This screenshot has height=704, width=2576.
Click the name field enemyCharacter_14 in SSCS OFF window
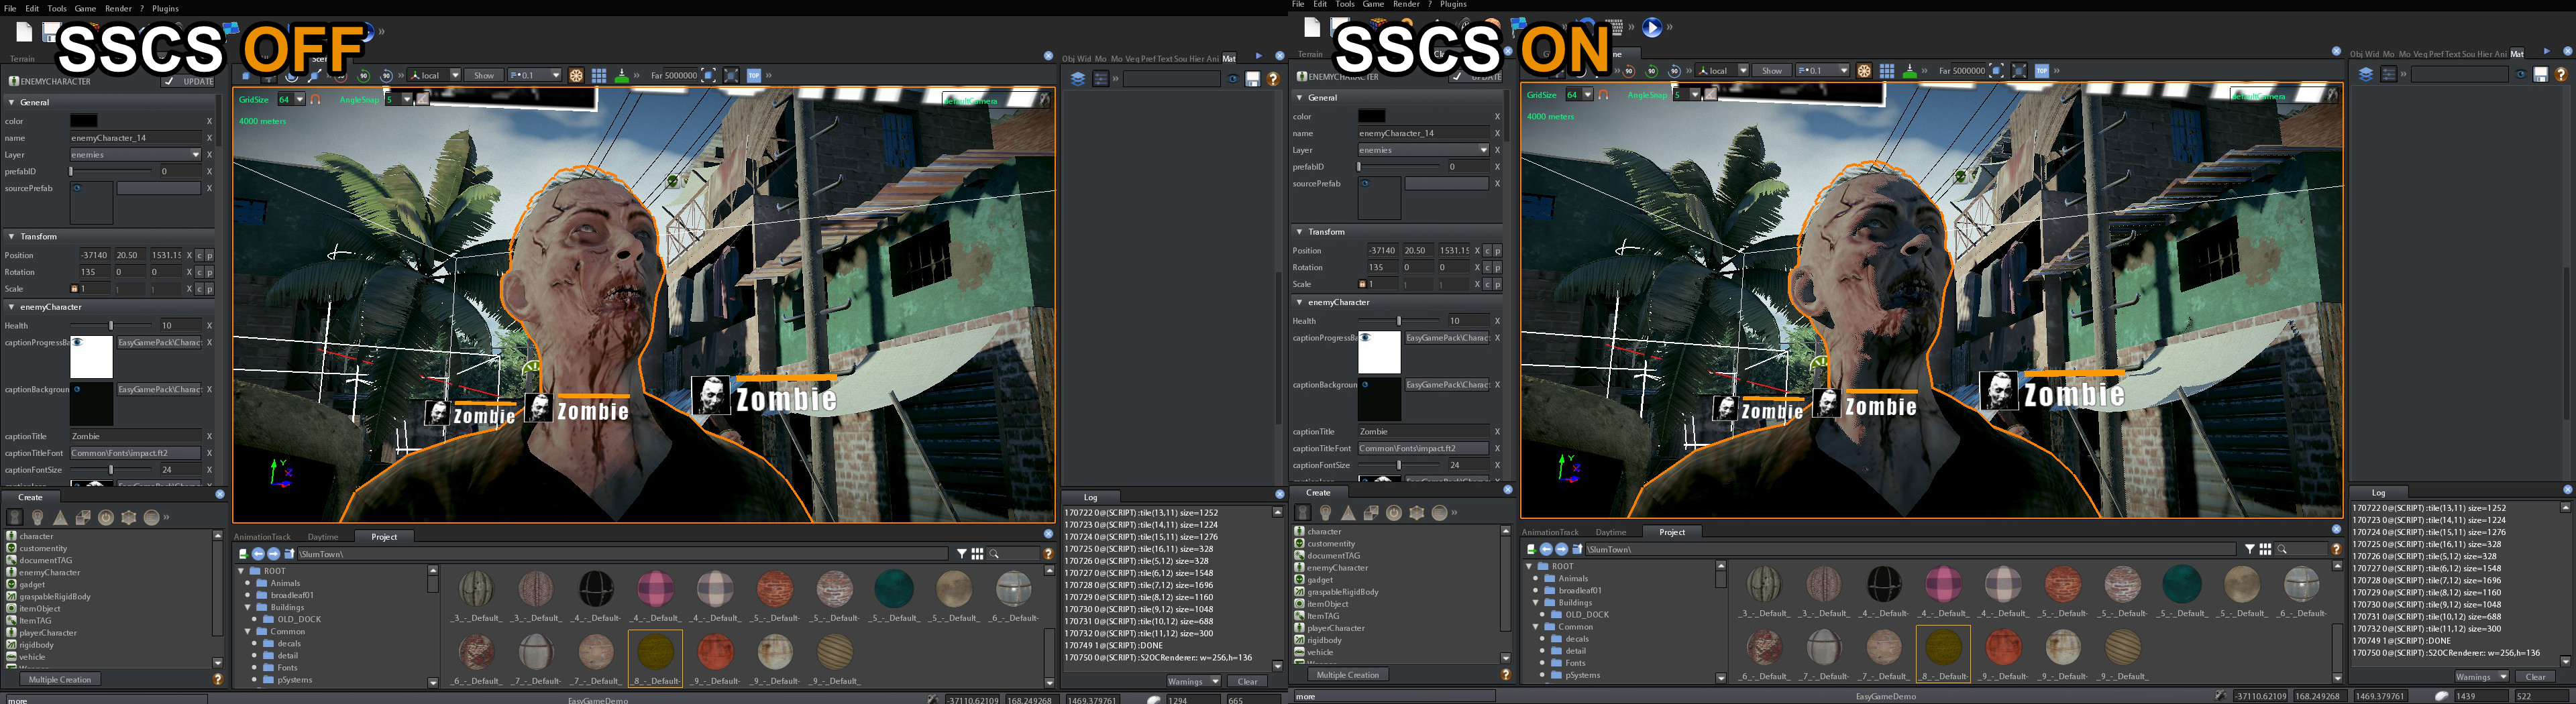135,137
